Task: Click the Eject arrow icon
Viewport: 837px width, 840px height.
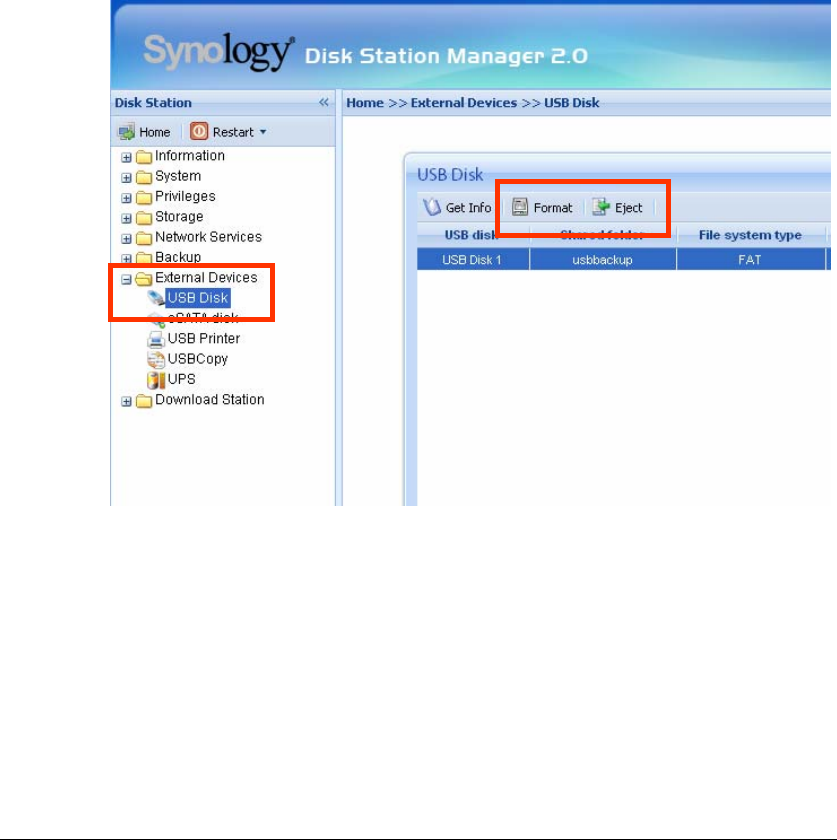Action: click(x=601, y=207)
